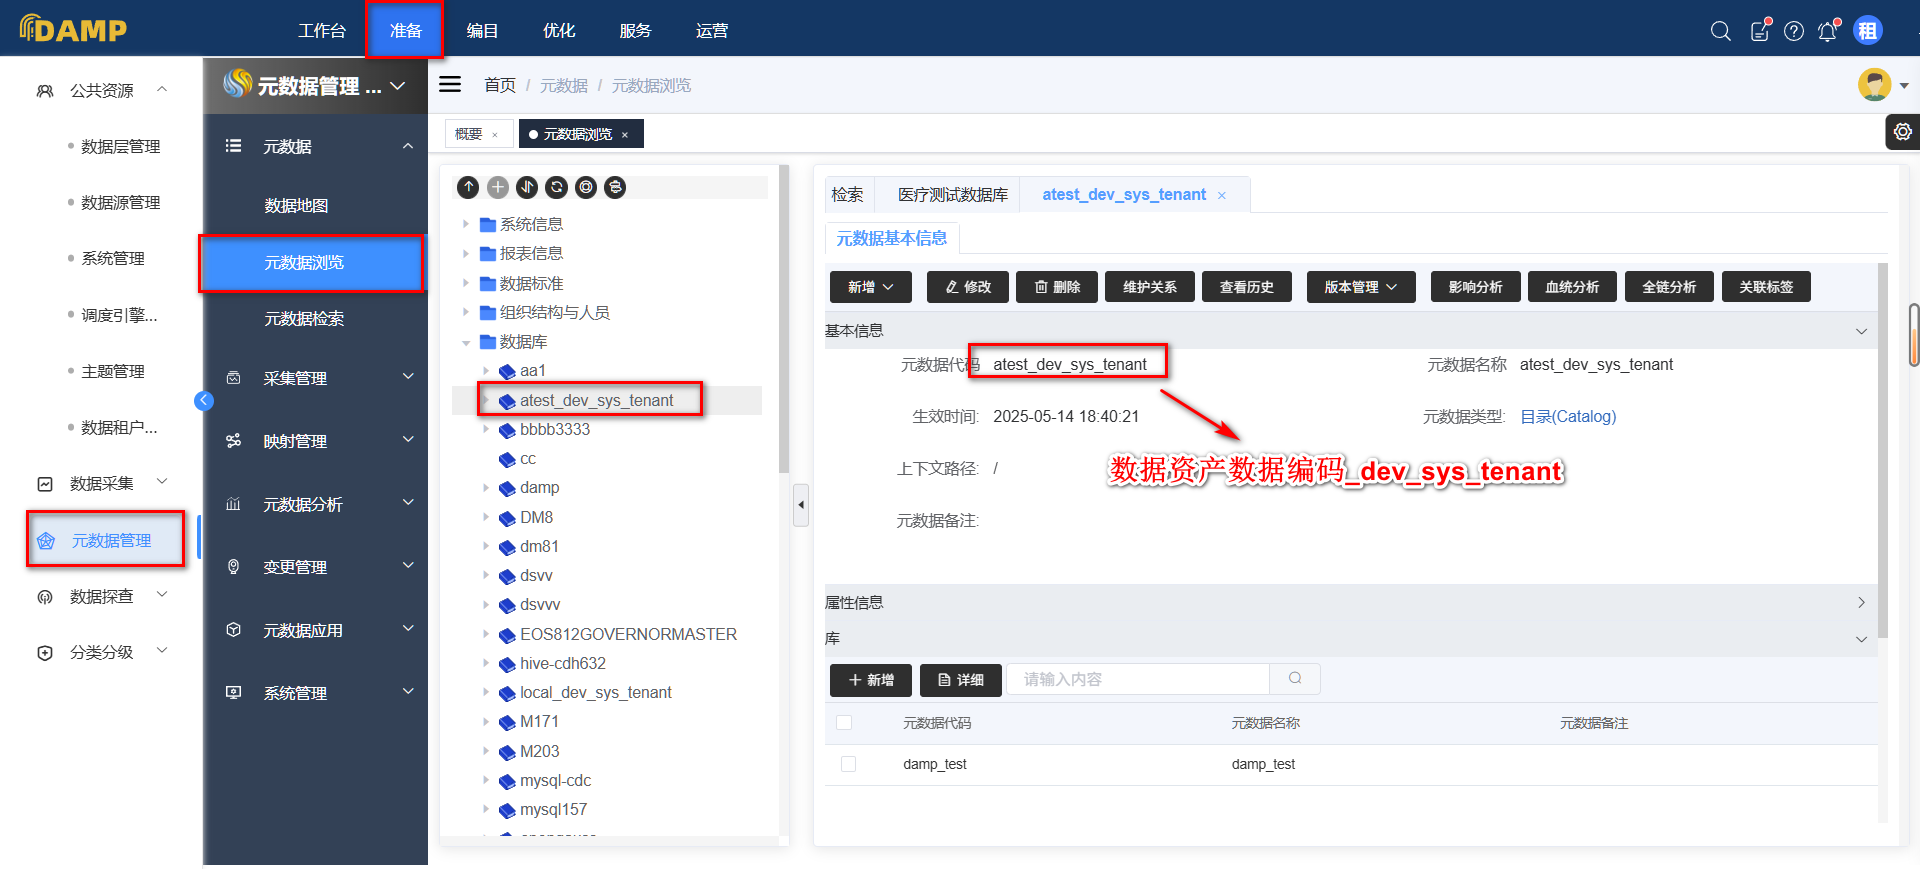Viewport: 1920px width, 869px height.
Task: Refresh the metadata tree with the circular-arrows icon
Action: (557, 187)
